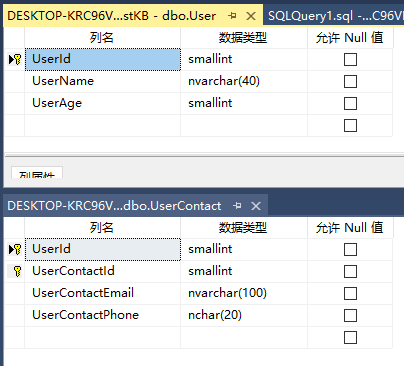
Task: Click the smallint type of UserContactId
Action: pyautogui.click(x=244, y=271)
